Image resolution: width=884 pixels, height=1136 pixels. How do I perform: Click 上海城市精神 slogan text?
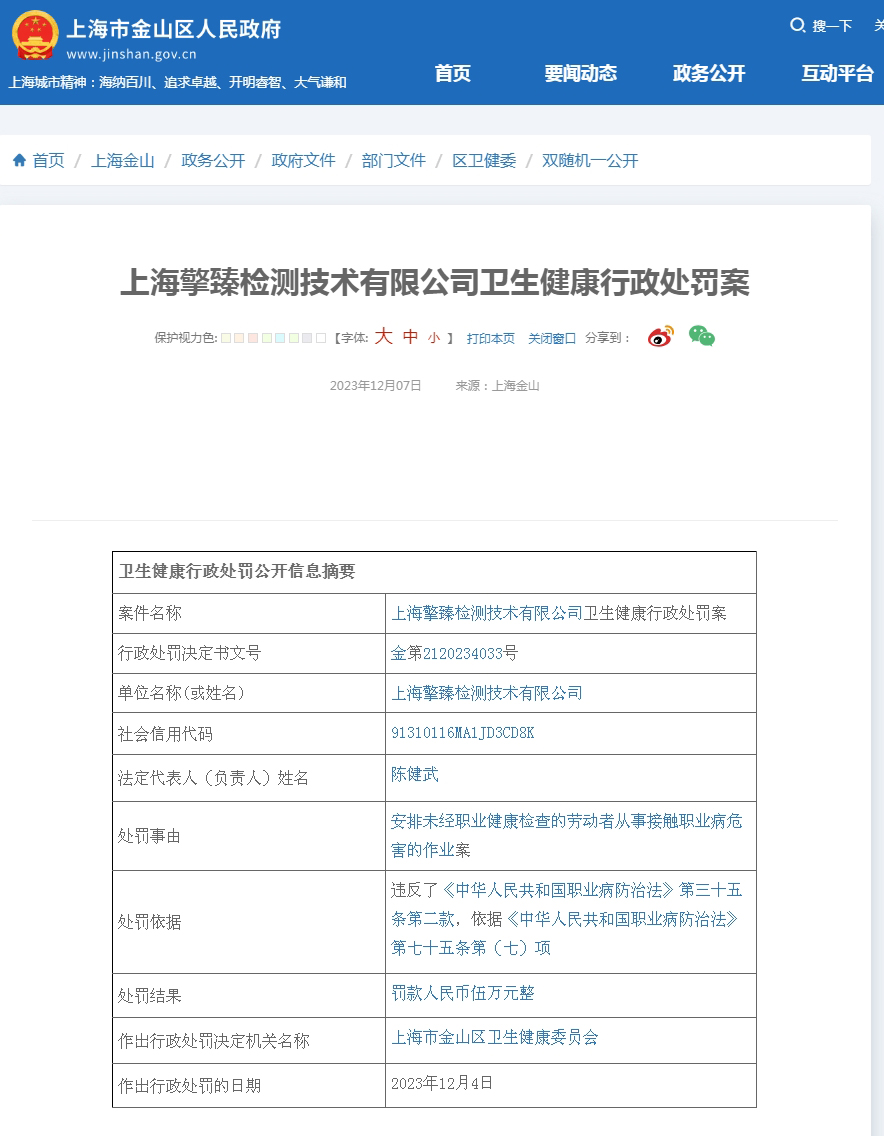tap(178, 83)
